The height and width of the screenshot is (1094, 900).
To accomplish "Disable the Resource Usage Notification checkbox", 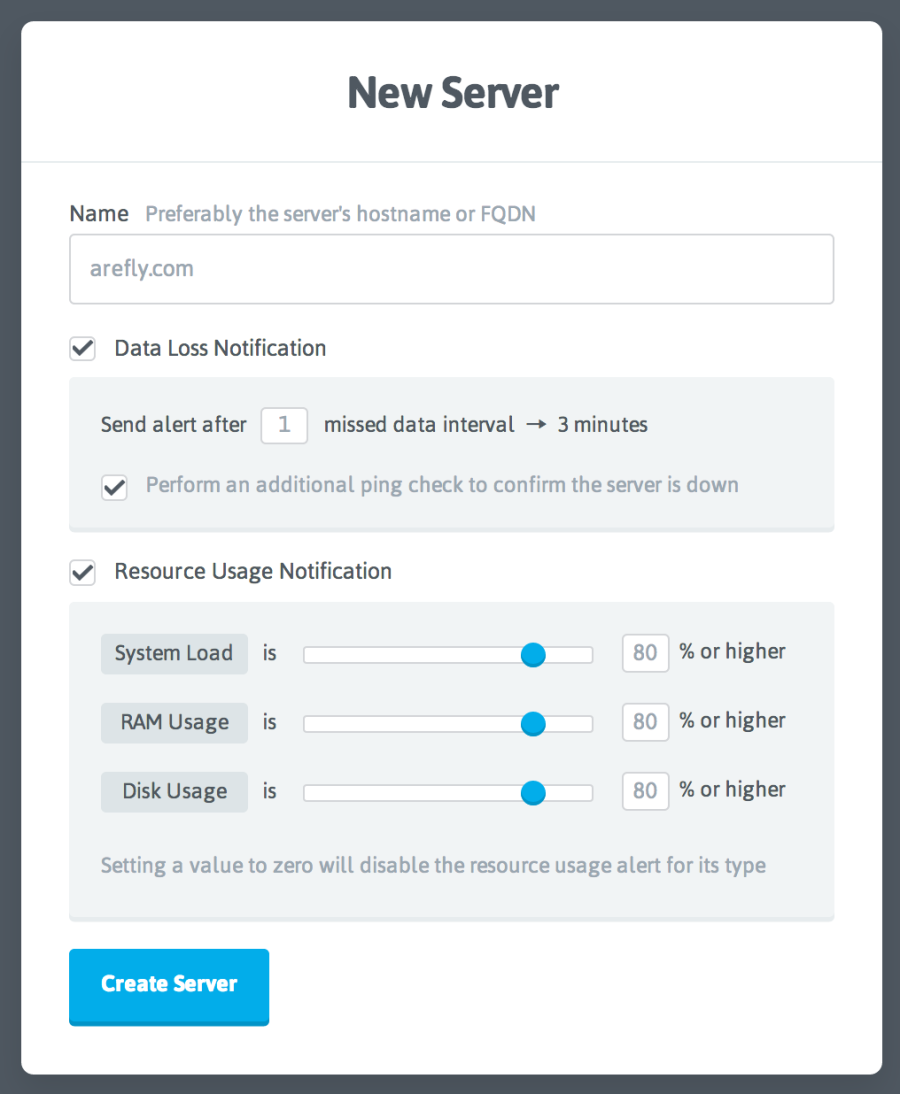I will [x=83, y=572].
